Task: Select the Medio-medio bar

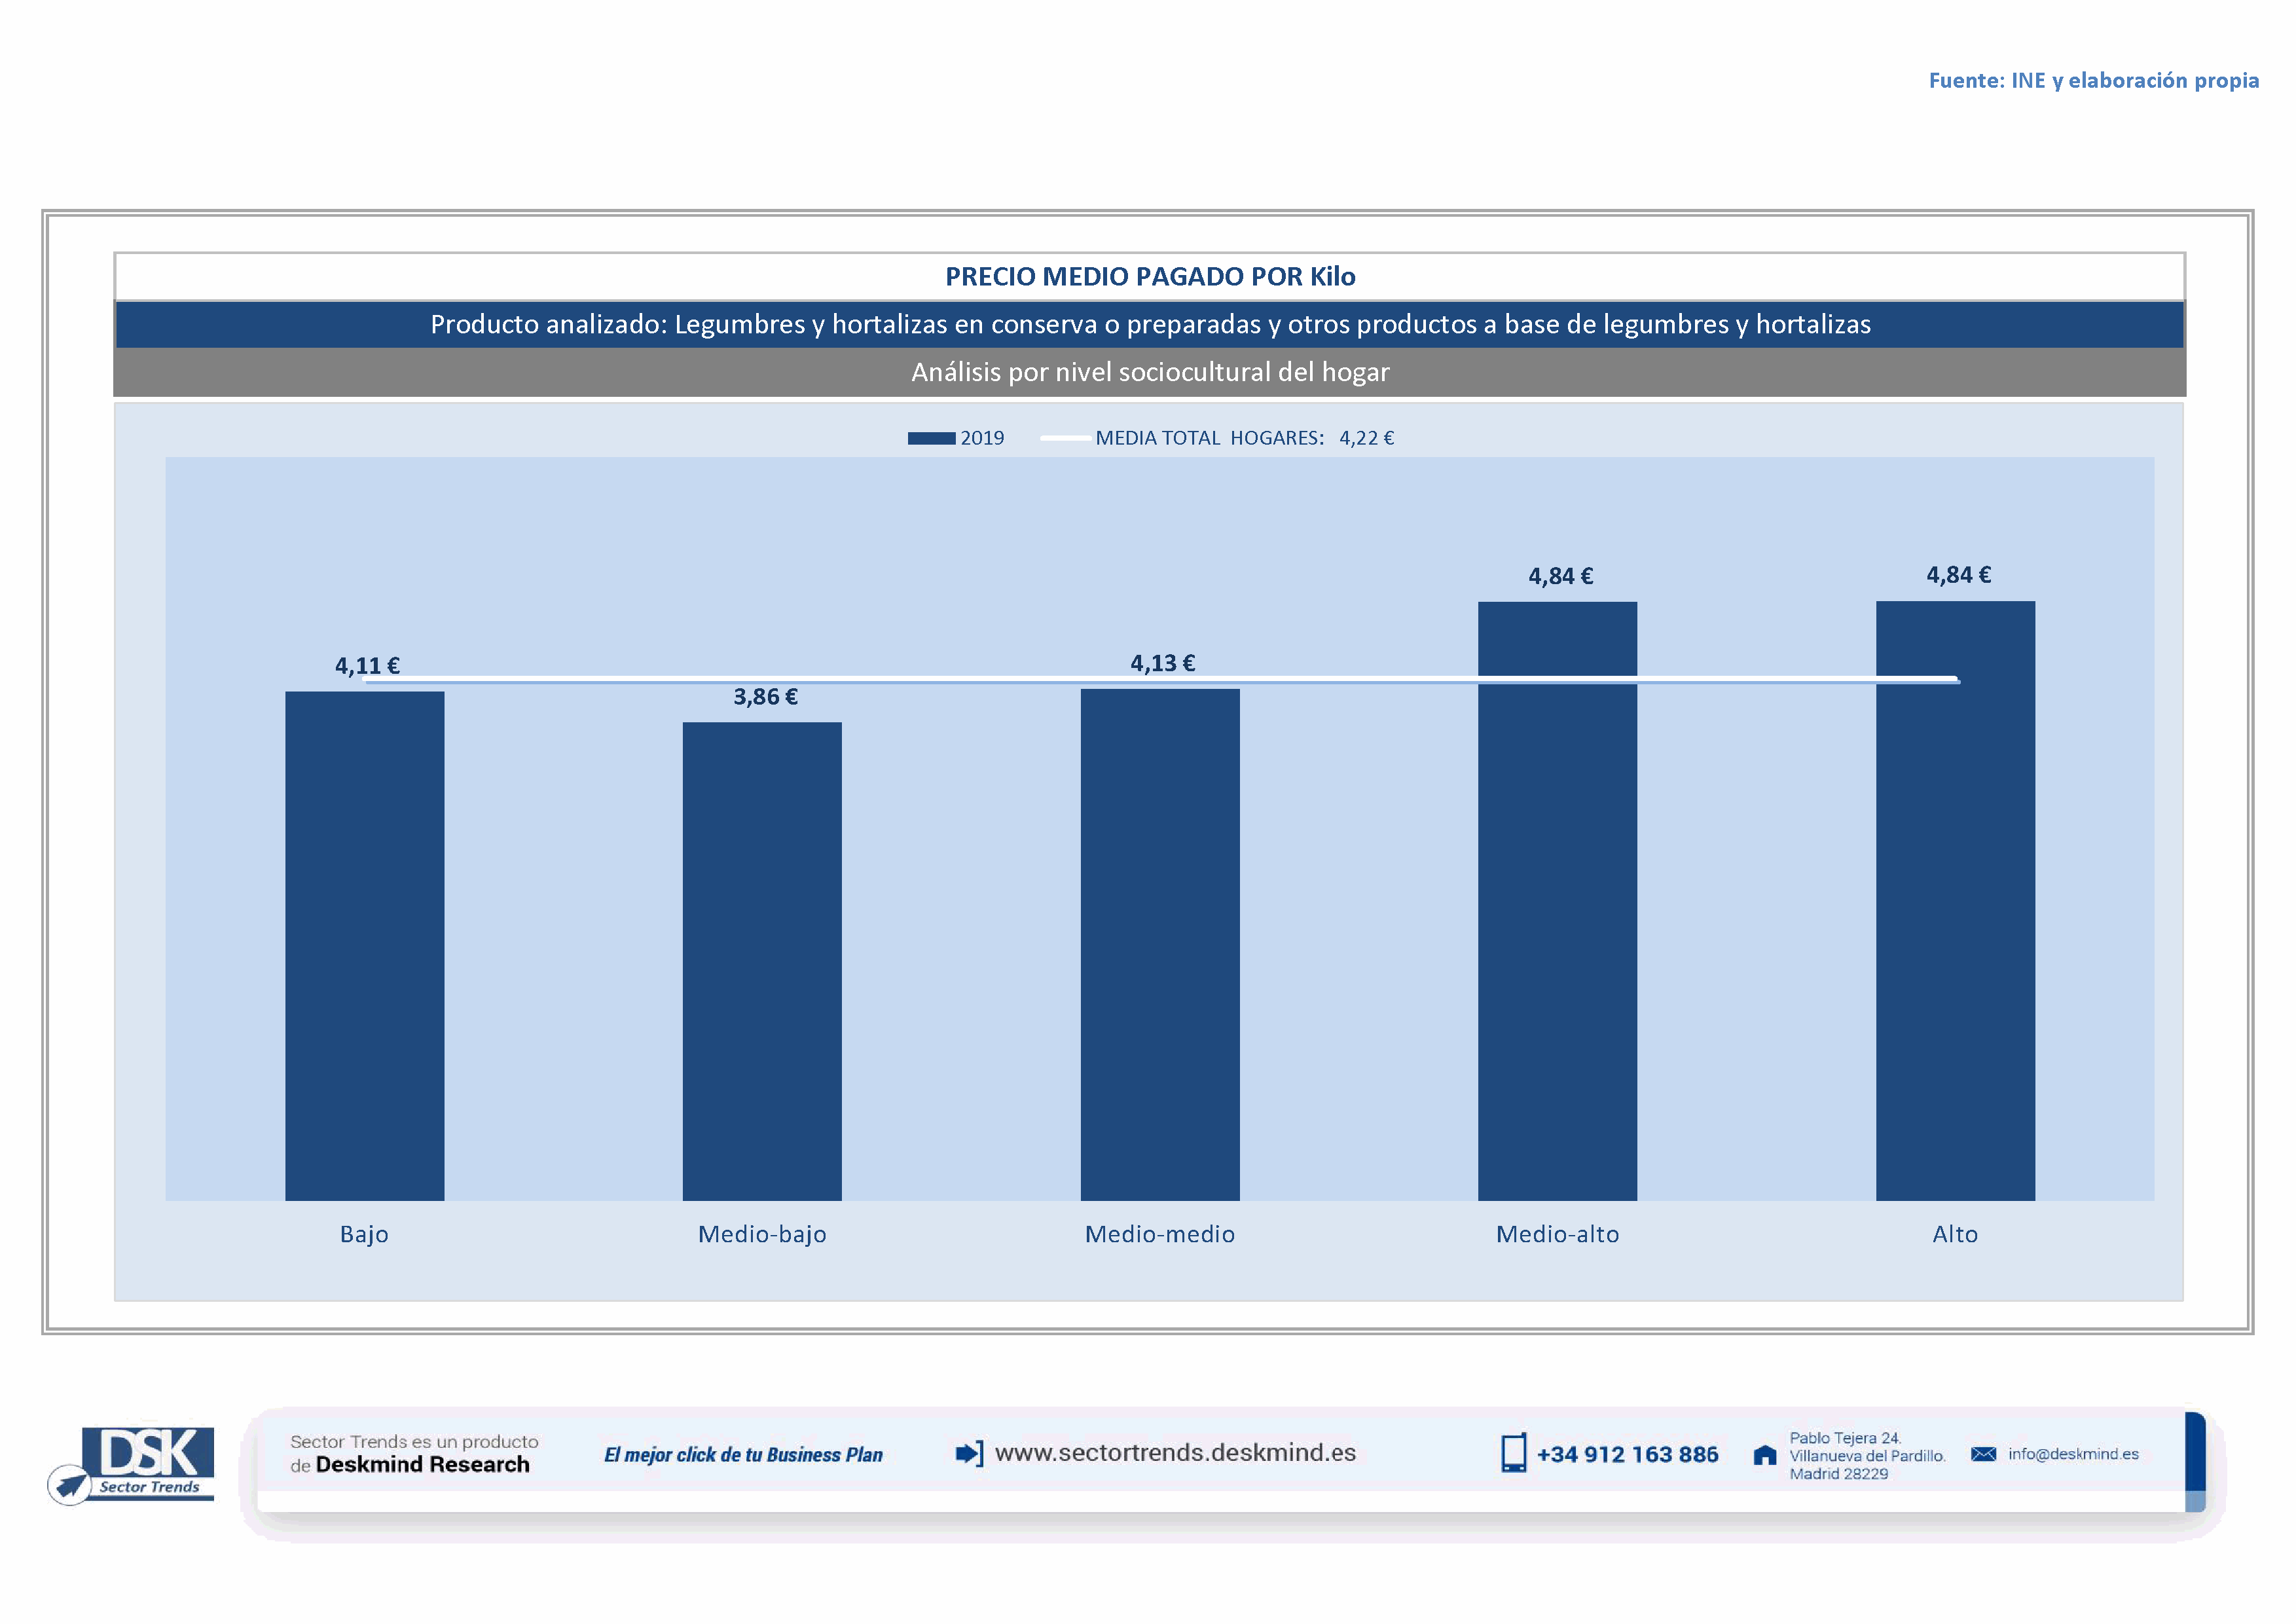Action: point(1160,944)
